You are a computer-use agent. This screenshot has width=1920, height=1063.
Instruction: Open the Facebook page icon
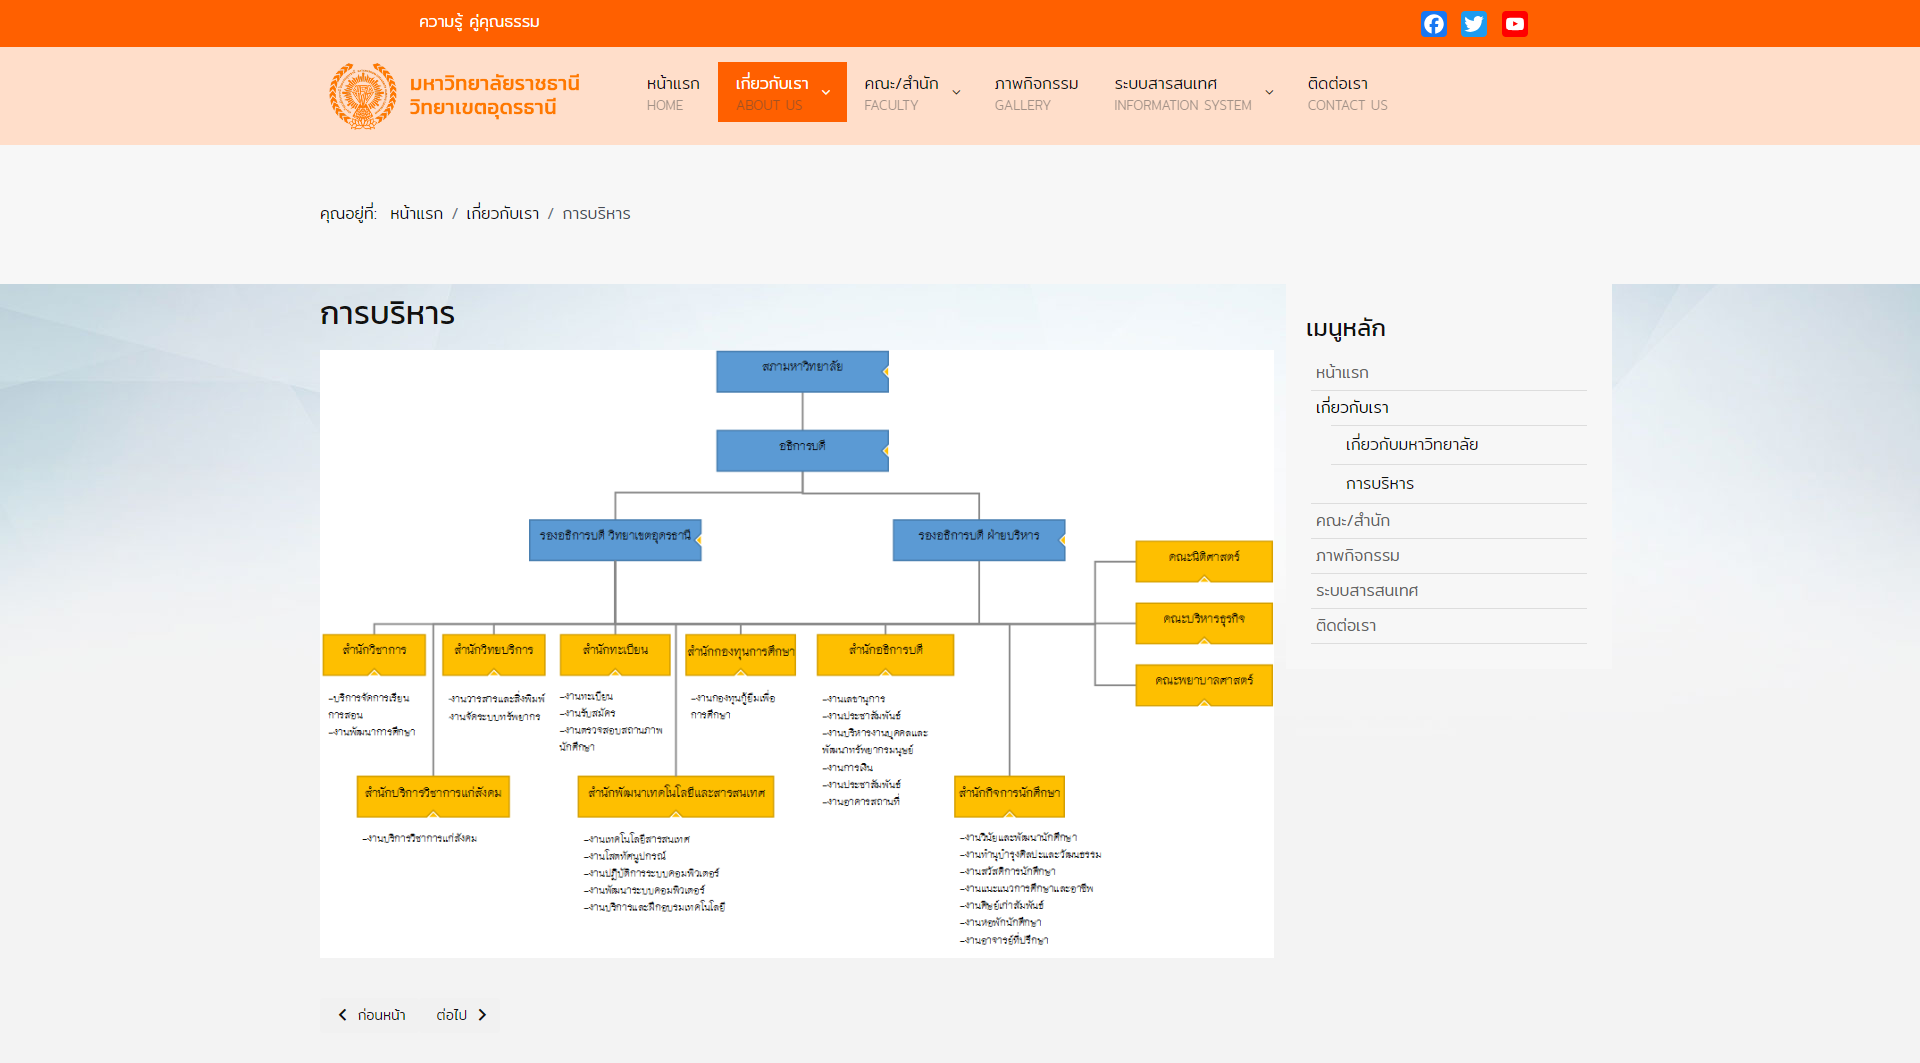coord(1433,24)
